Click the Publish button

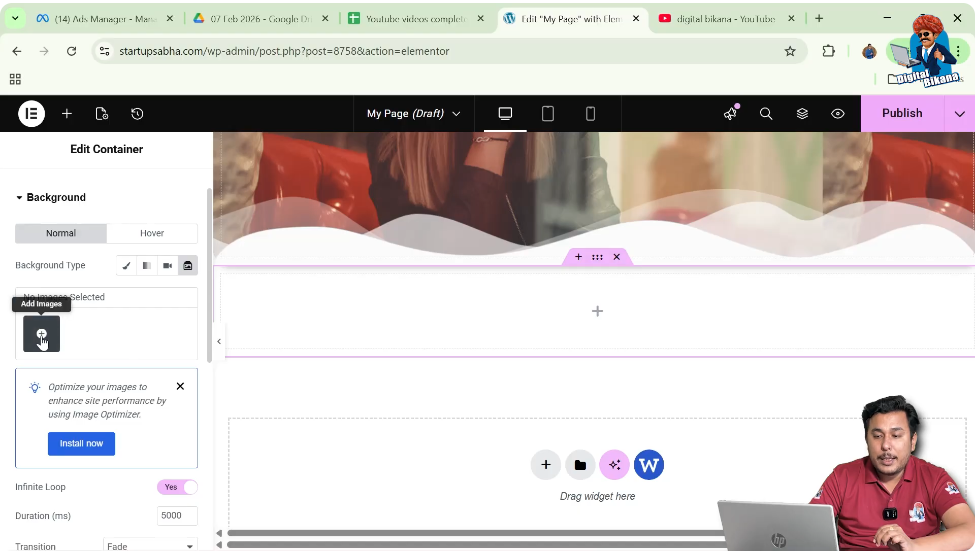pyautogui.click(x=902, y=113)
